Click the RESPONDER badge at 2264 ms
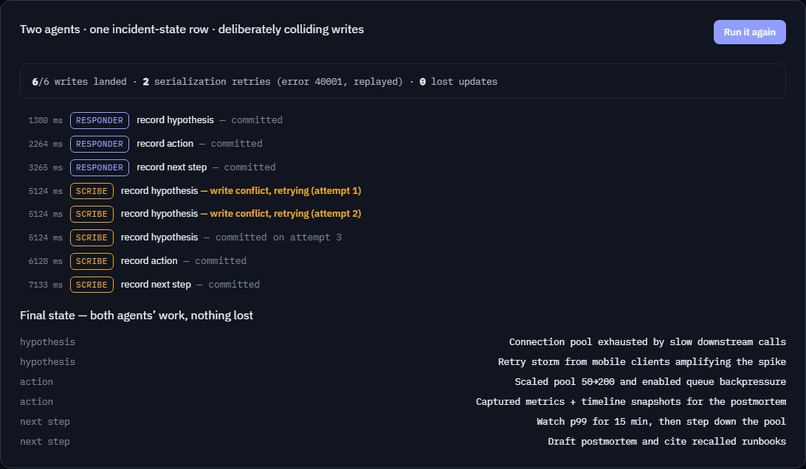This screenshot has height=469, width=806. (x=99, y=144)
